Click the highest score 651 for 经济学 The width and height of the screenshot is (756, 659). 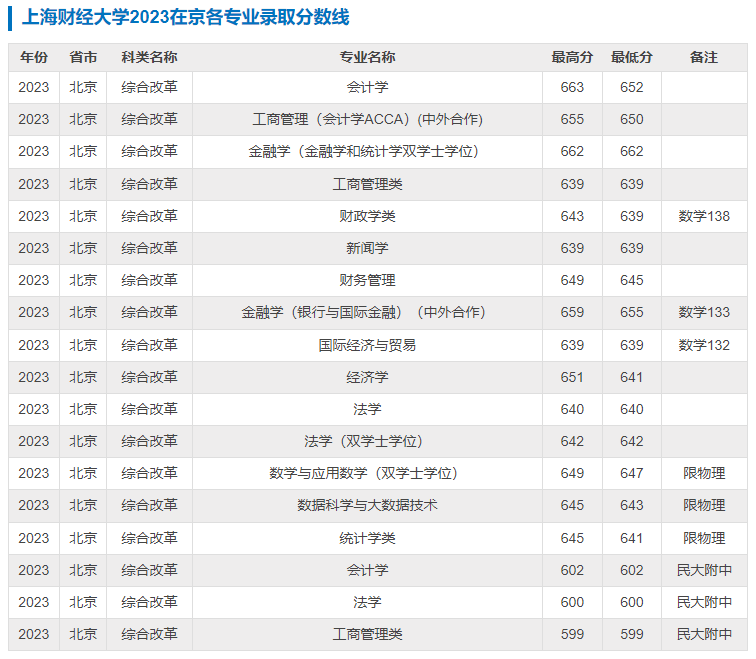[x=572, y=377]
